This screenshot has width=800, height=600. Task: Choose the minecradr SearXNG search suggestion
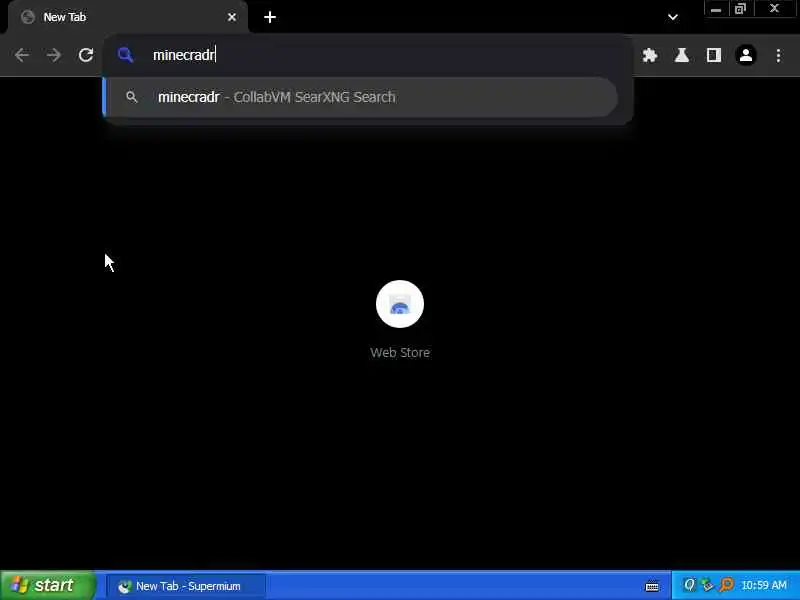(361, 97)
